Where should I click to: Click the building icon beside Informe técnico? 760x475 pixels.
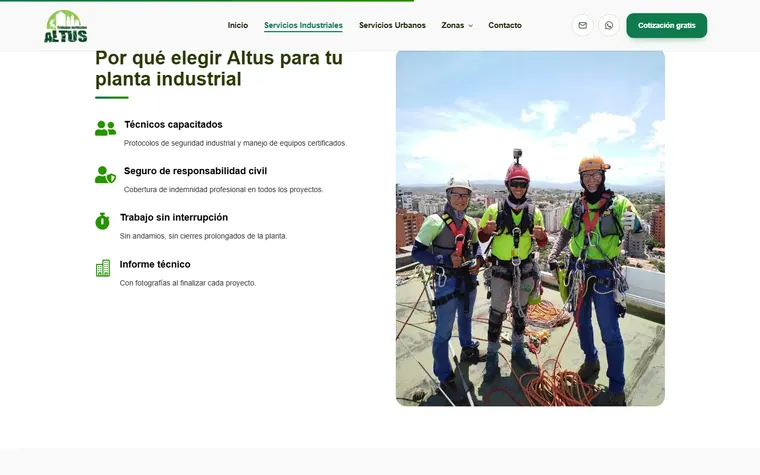[103, 268]
